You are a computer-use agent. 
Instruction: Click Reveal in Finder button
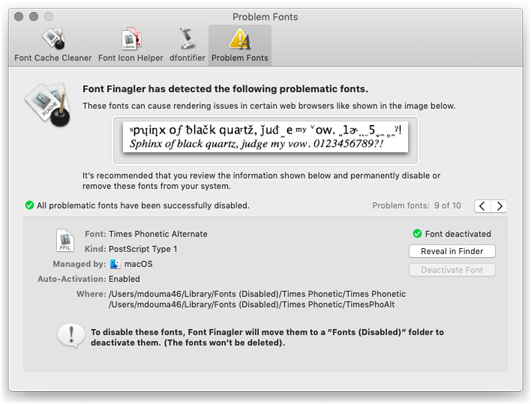tap(452, 251)
